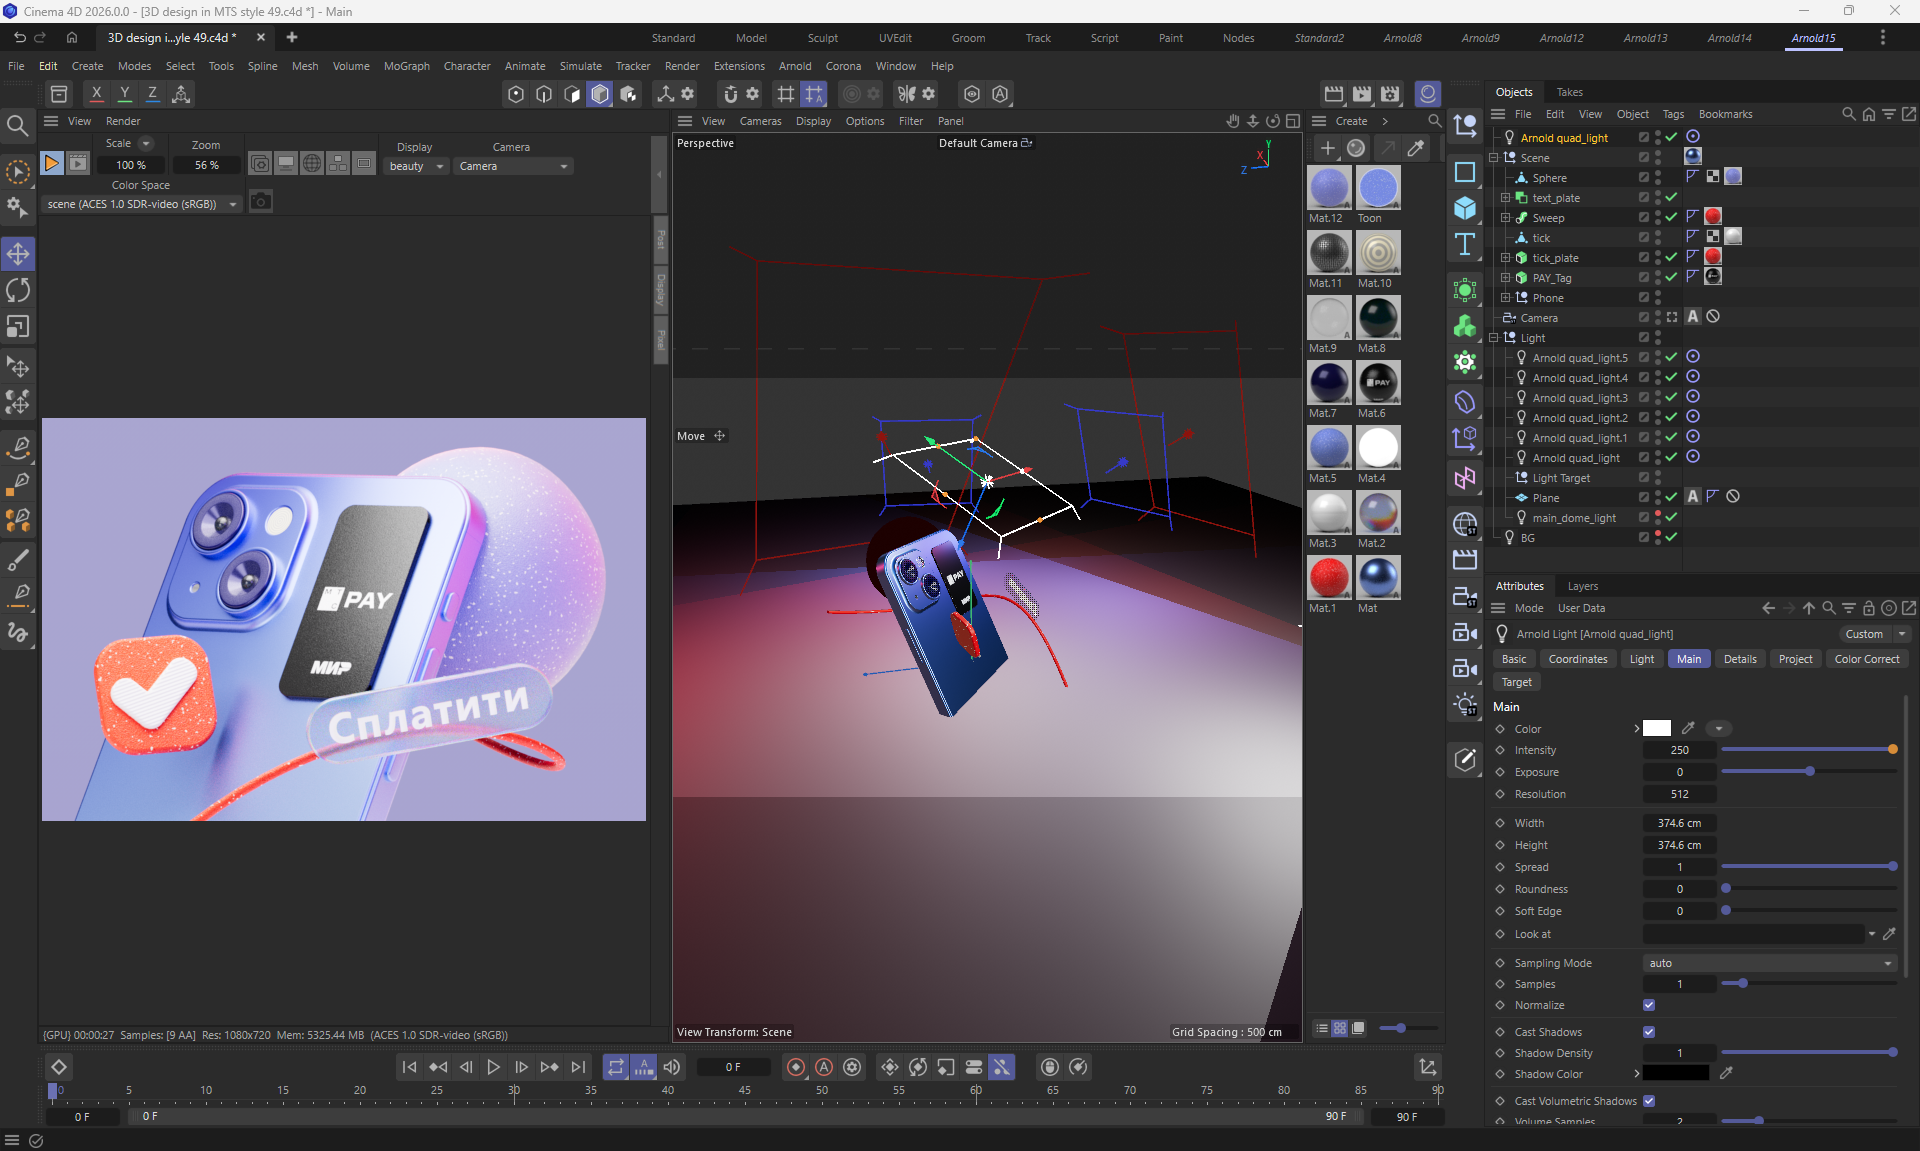The width and height of the screenshot is (1920, 1151).
Task: Open the MoGraph menu
Action: (x=406, y=66)
